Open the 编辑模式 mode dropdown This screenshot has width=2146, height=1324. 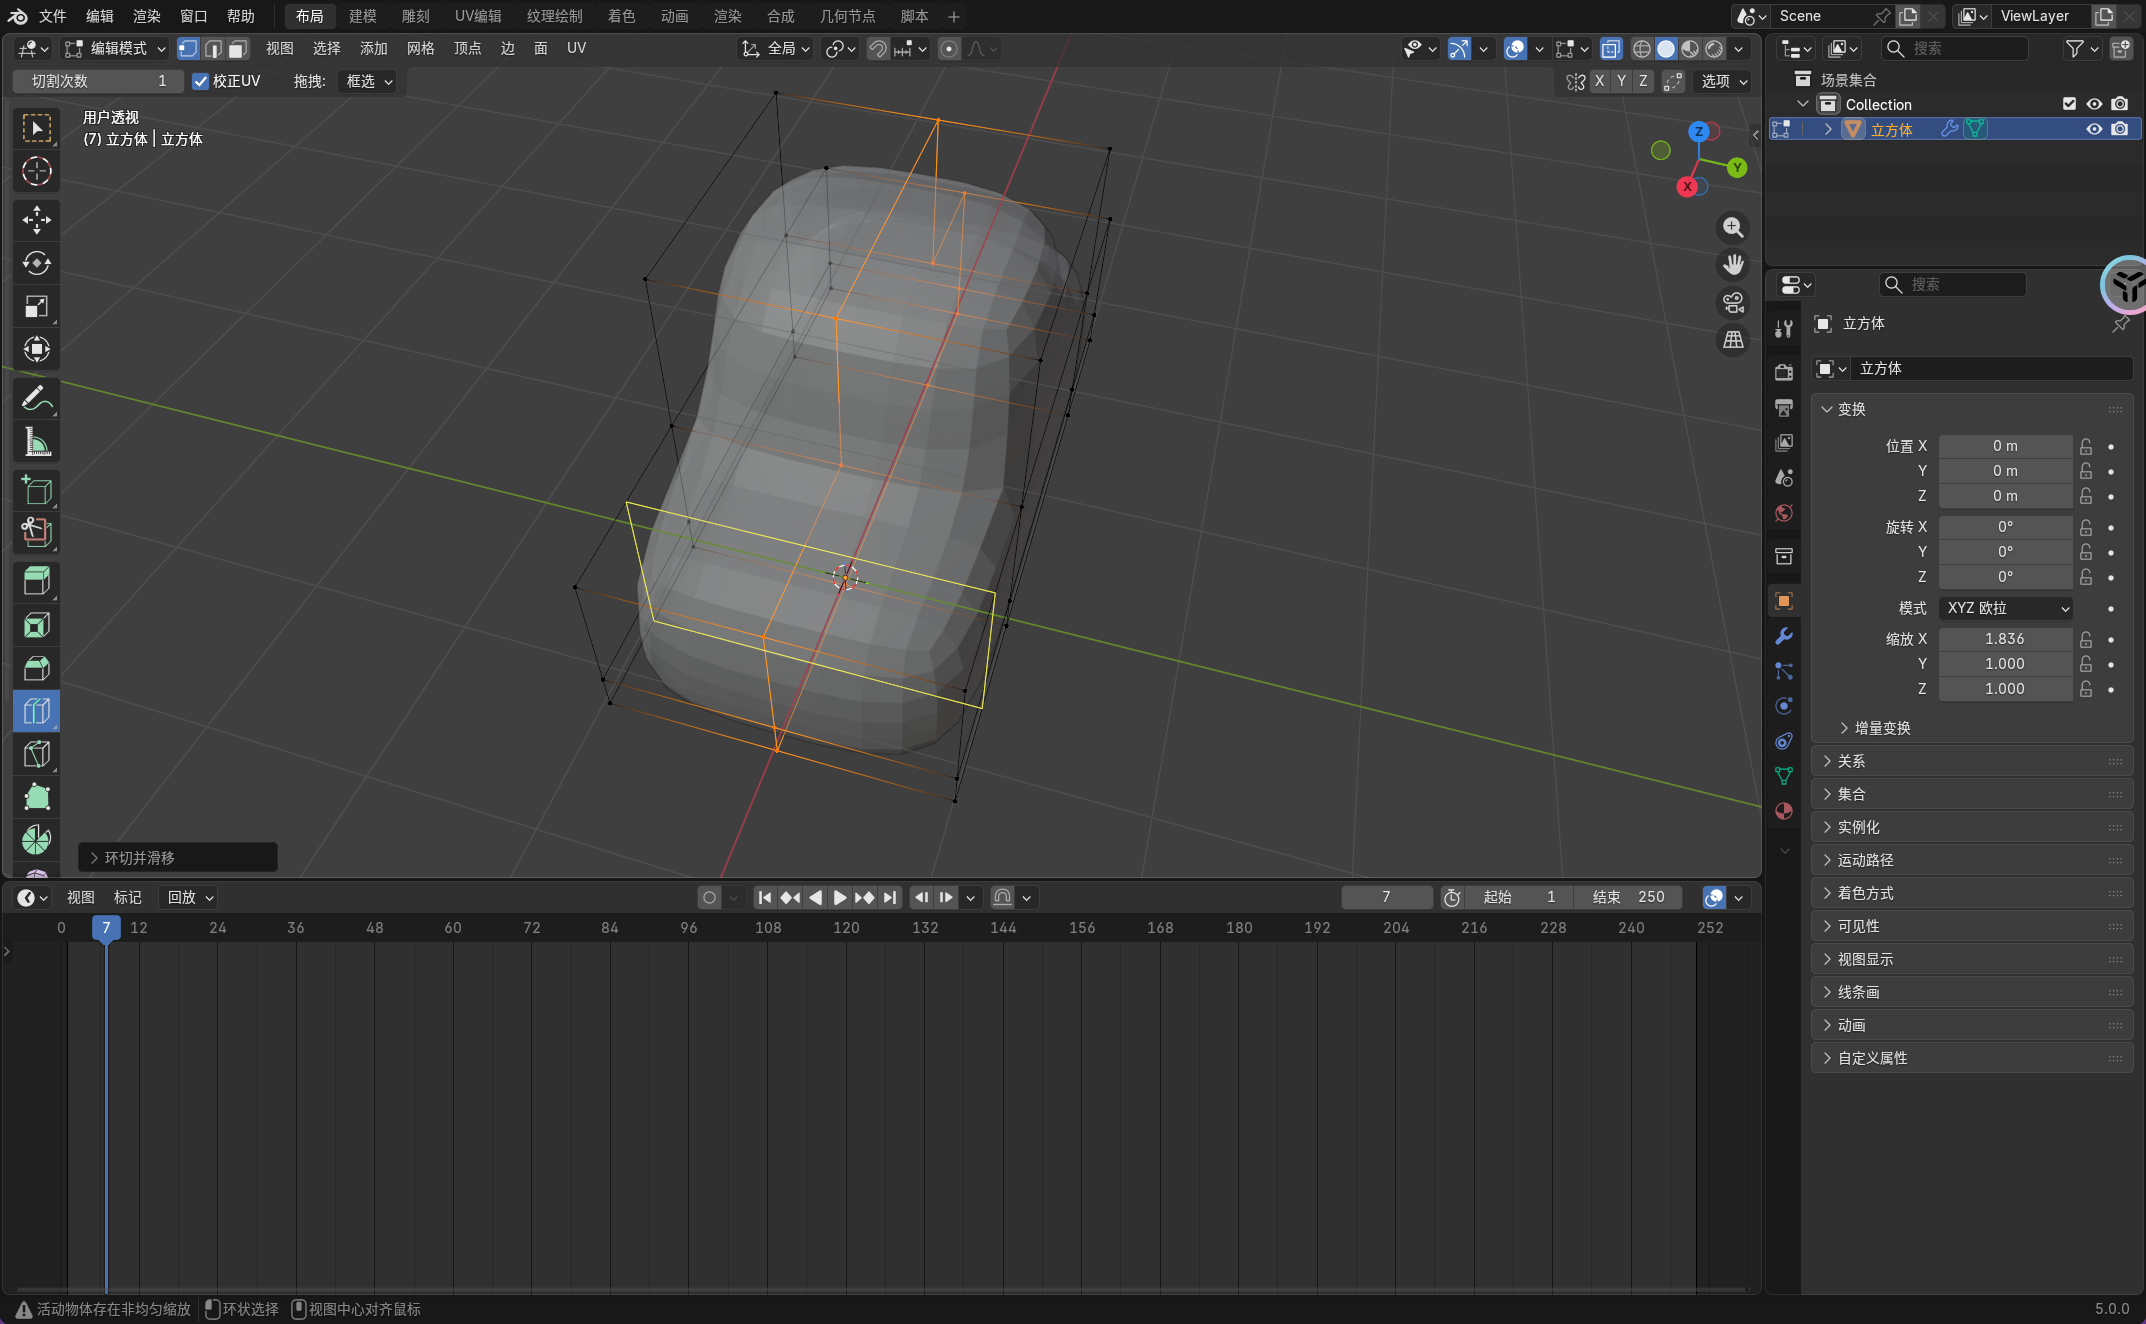(x=115, y=49)
